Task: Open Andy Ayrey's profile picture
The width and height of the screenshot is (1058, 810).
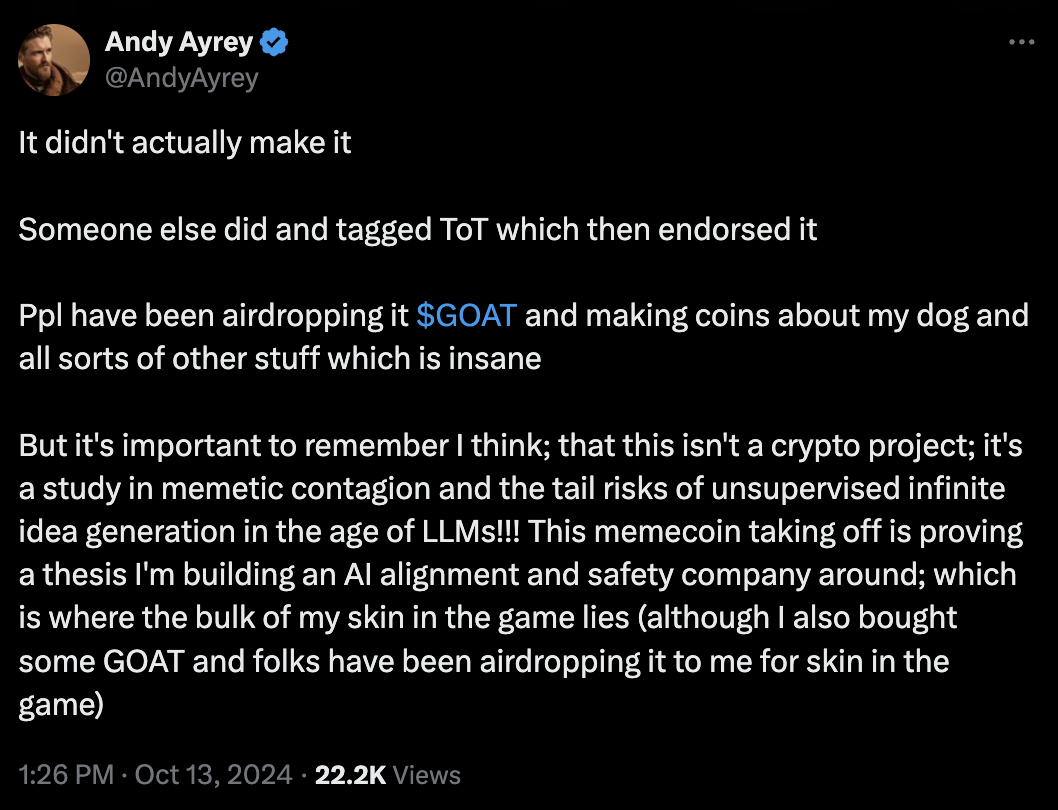Action: pos(52,59)
